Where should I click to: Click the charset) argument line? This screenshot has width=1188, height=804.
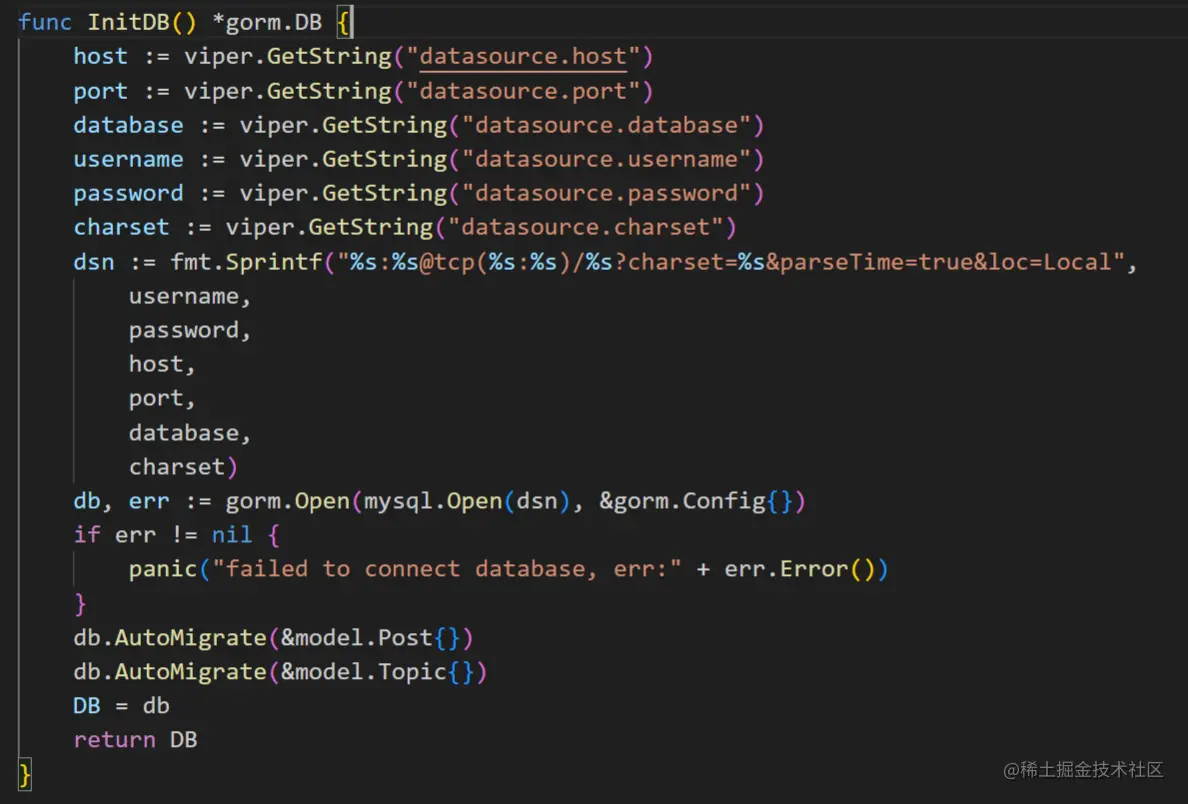[x=183, y=467]
